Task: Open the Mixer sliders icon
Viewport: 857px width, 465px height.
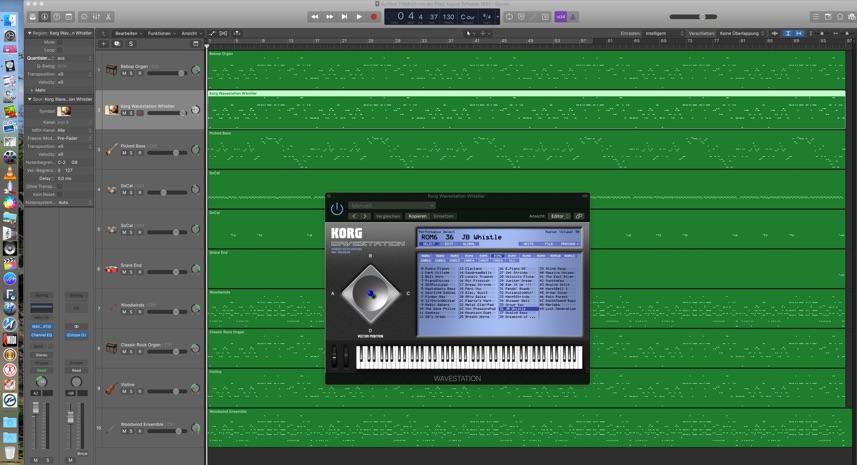Action: [x=96, y=17]
